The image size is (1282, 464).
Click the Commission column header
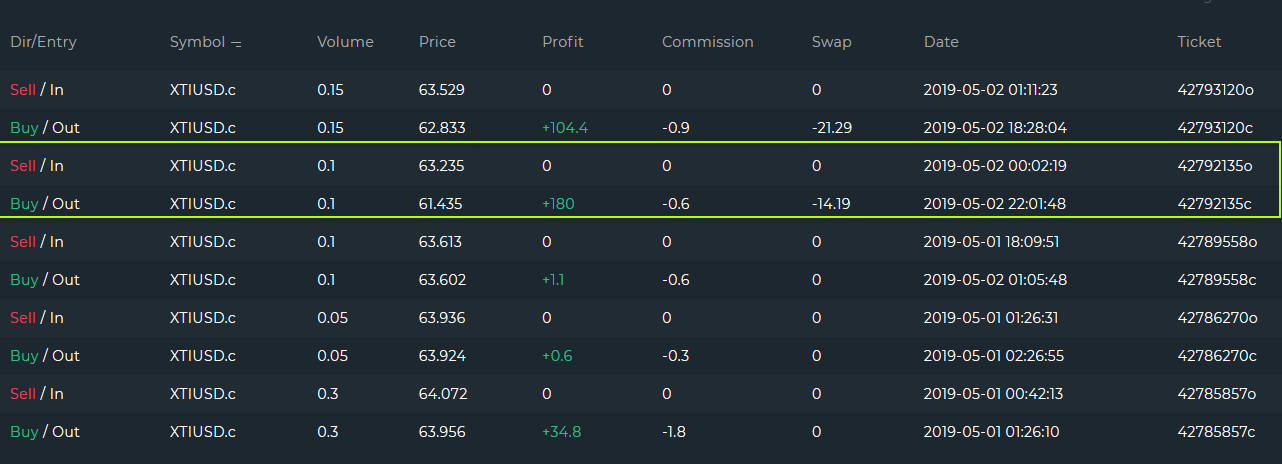tap(707, 42)
